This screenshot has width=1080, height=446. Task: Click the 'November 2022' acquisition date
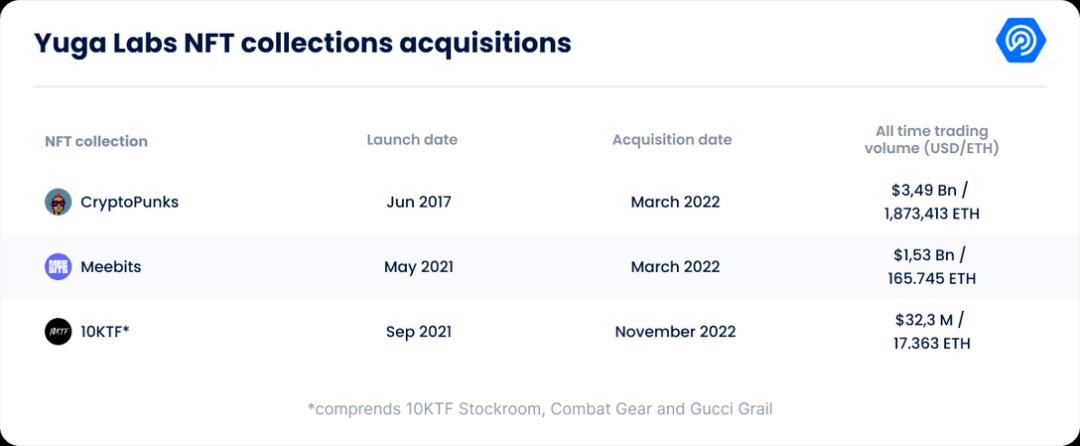675,331
